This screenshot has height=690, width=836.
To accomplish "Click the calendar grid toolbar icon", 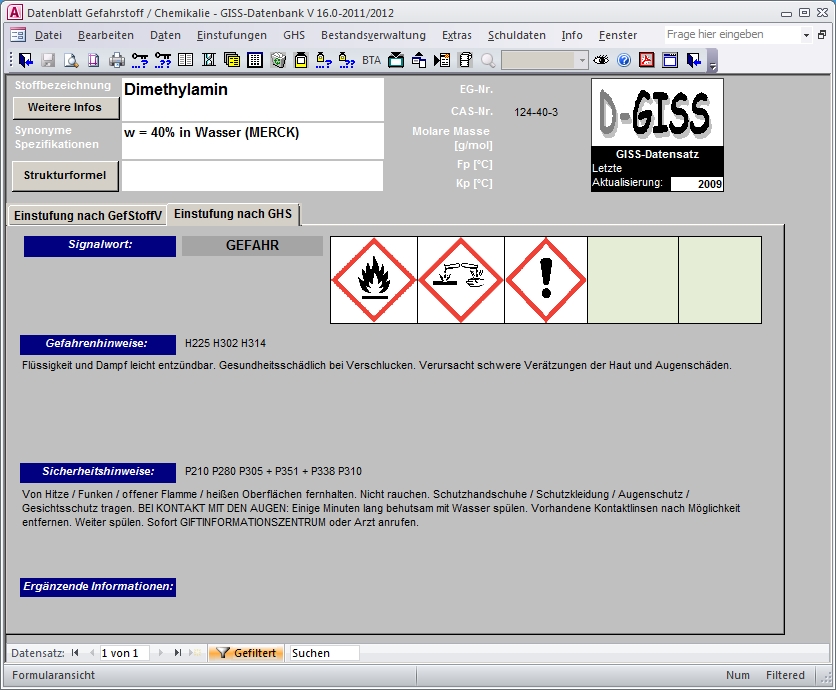I will tap(255, 60).
